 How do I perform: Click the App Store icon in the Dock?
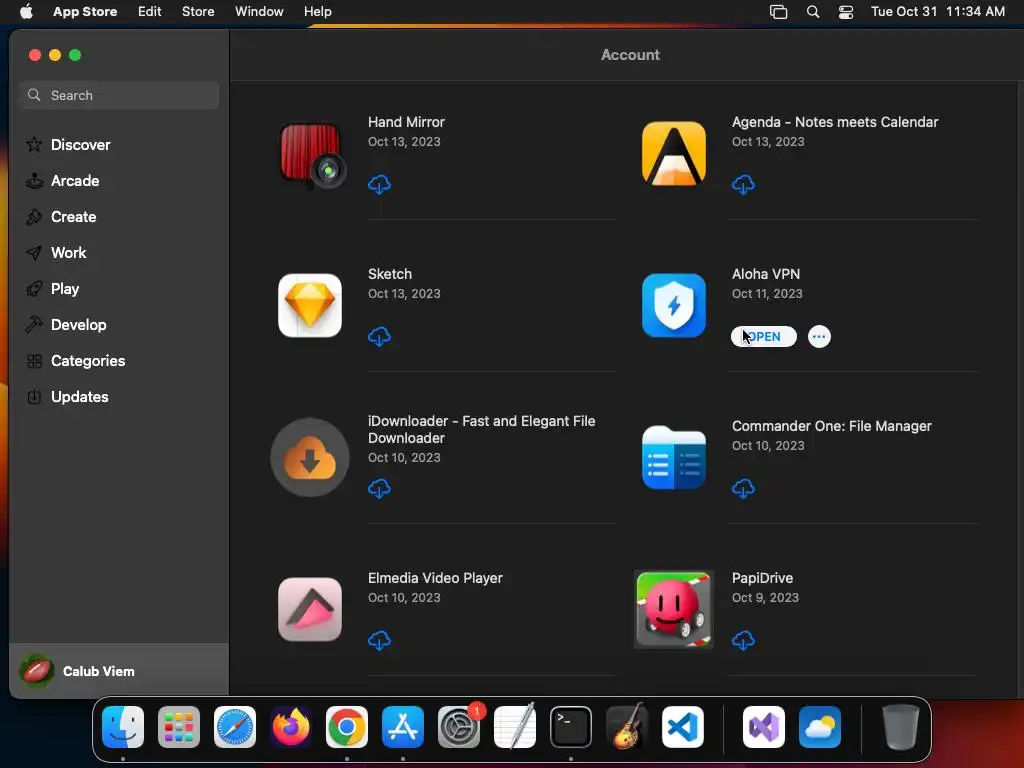[403, 726]
